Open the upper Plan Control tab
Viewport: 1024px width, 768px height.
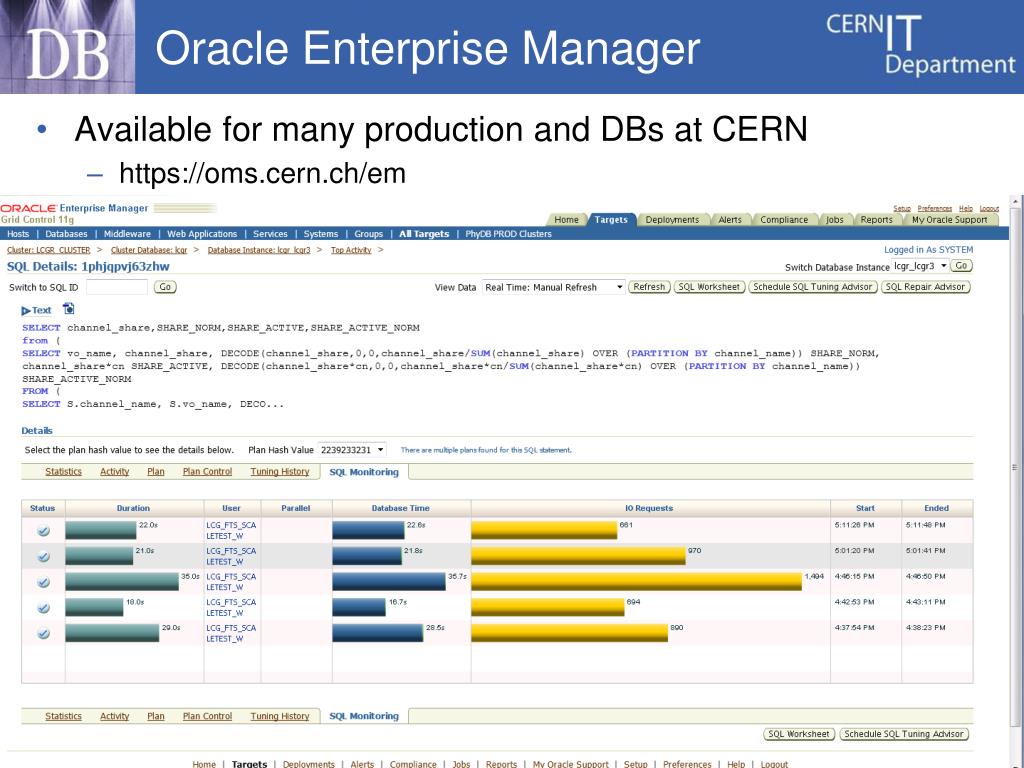coord(207,472)
